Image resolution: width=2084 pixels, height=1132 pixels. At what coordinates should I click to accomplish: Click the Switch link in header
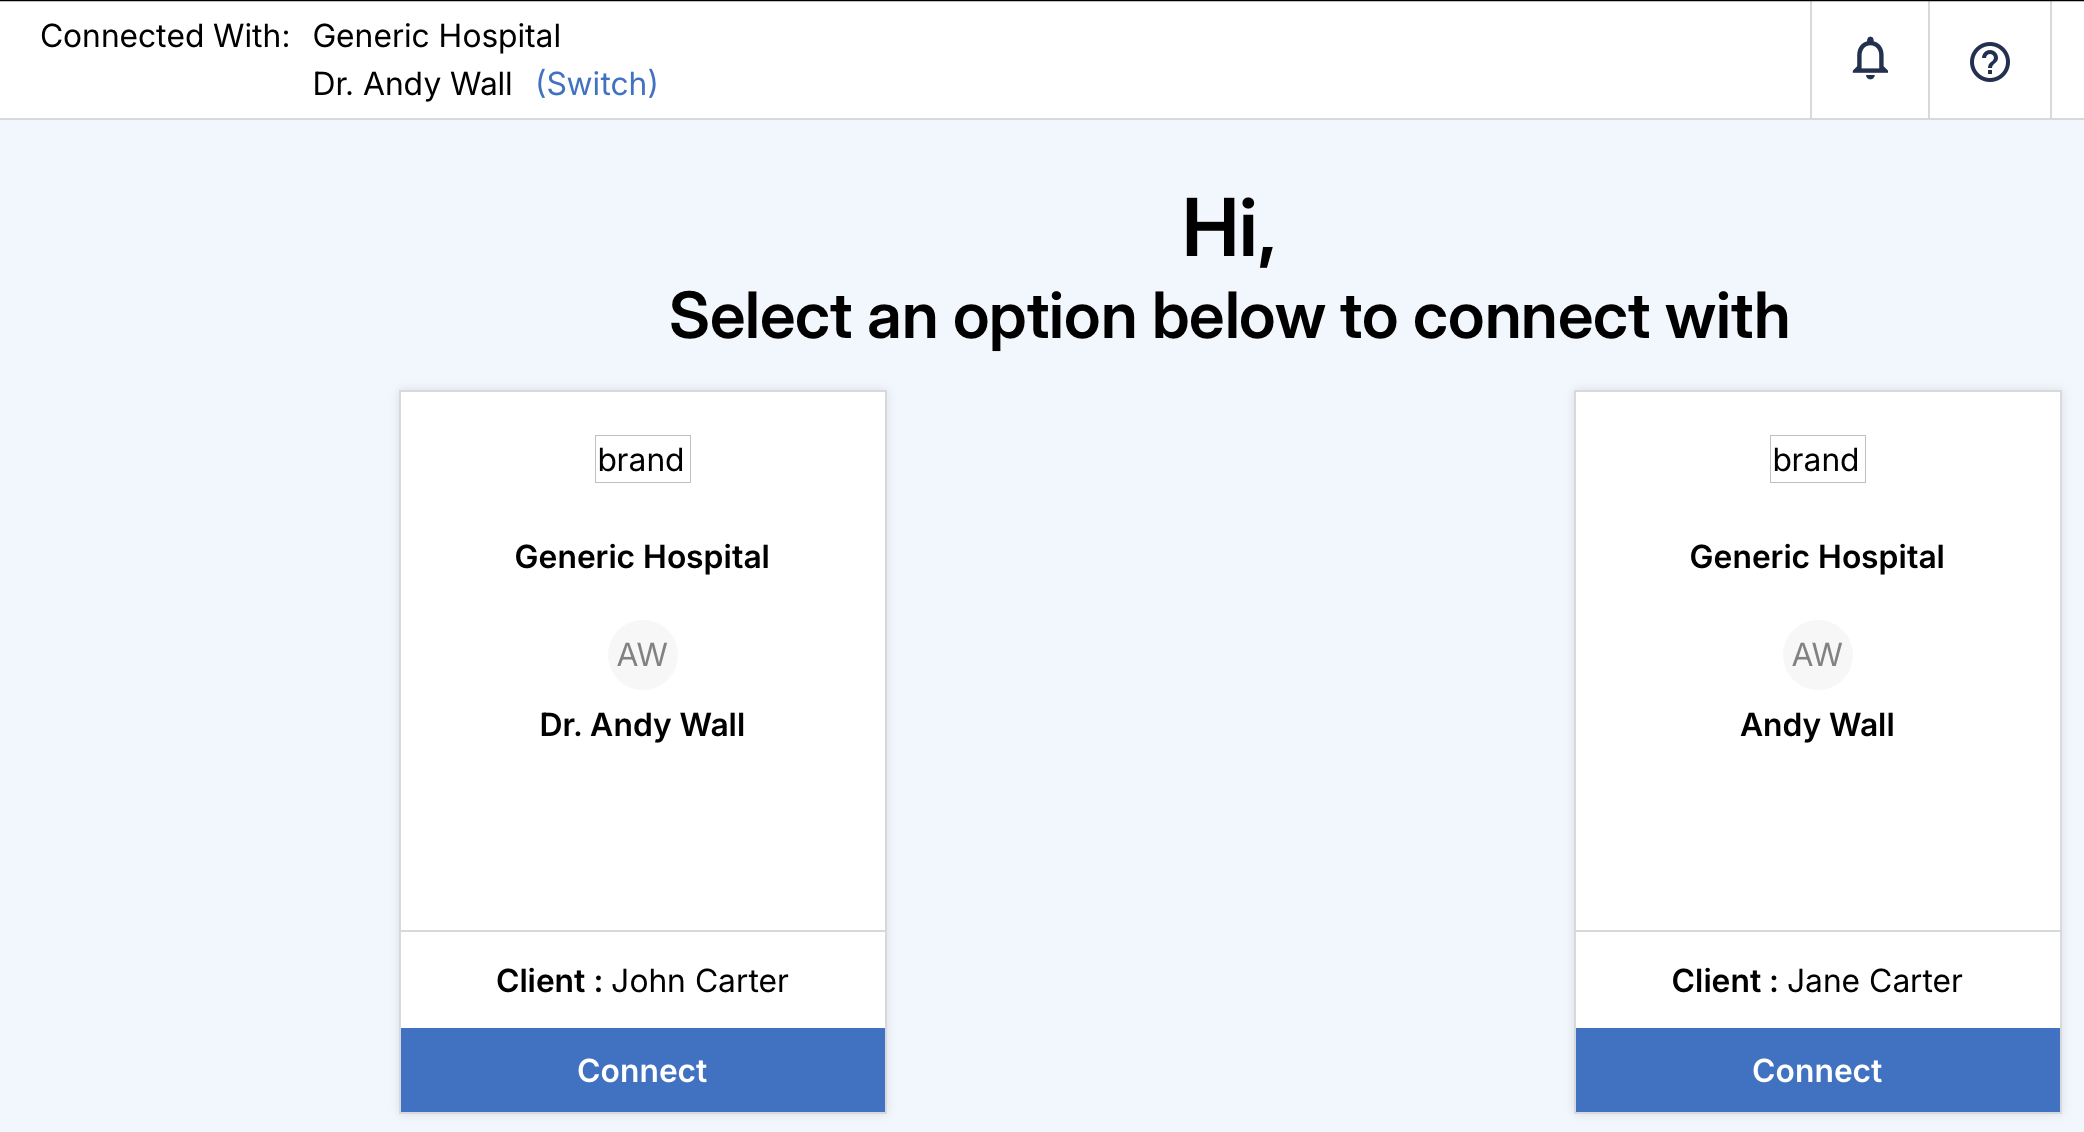point(596,84)
